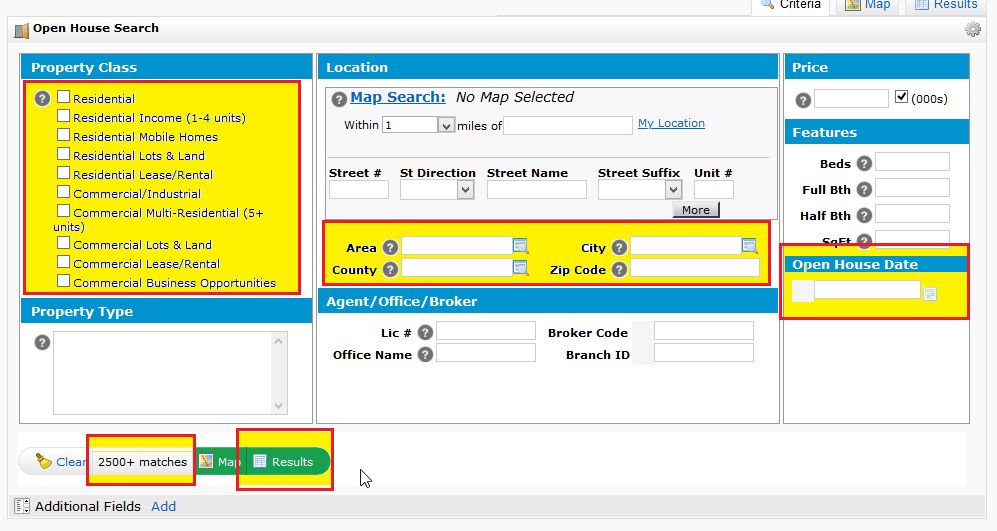Check Commercial/Industrial
The height and width of the screenshot is (531, 997).
tap(63, 192)
